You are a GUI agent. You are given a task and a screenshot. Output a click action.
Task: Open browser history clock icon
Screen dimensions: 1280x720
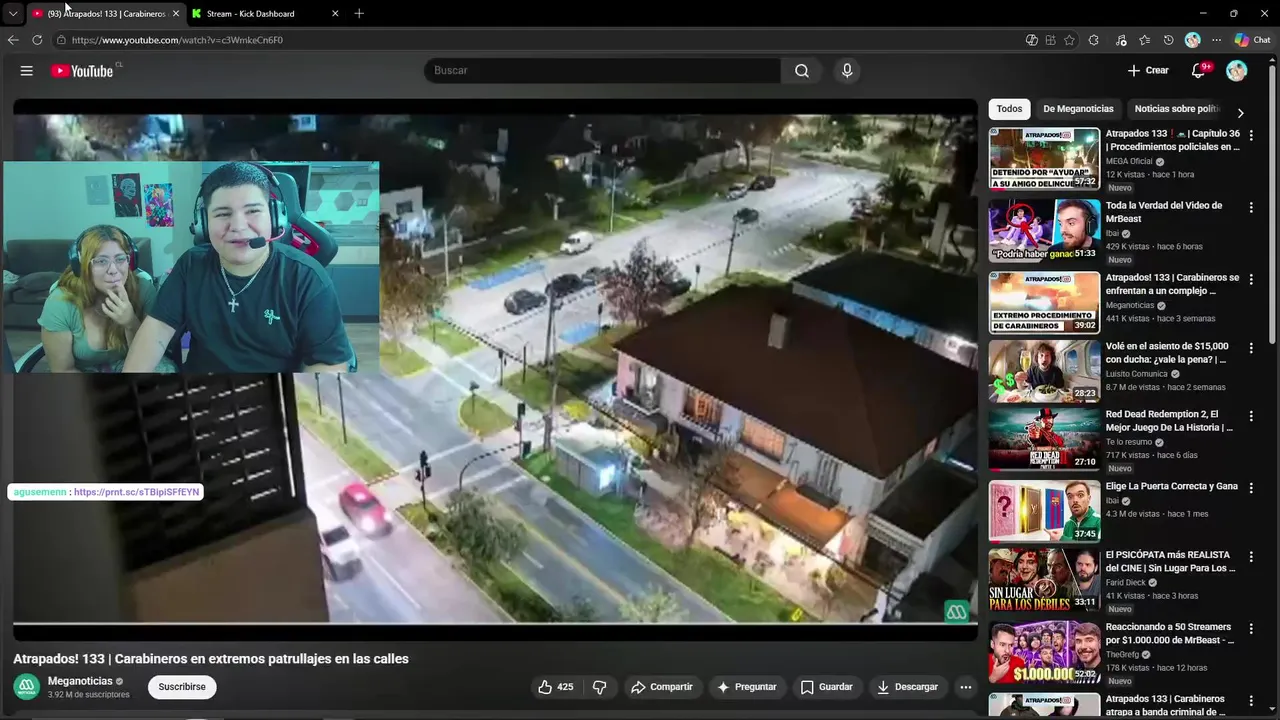(1168, 40)
